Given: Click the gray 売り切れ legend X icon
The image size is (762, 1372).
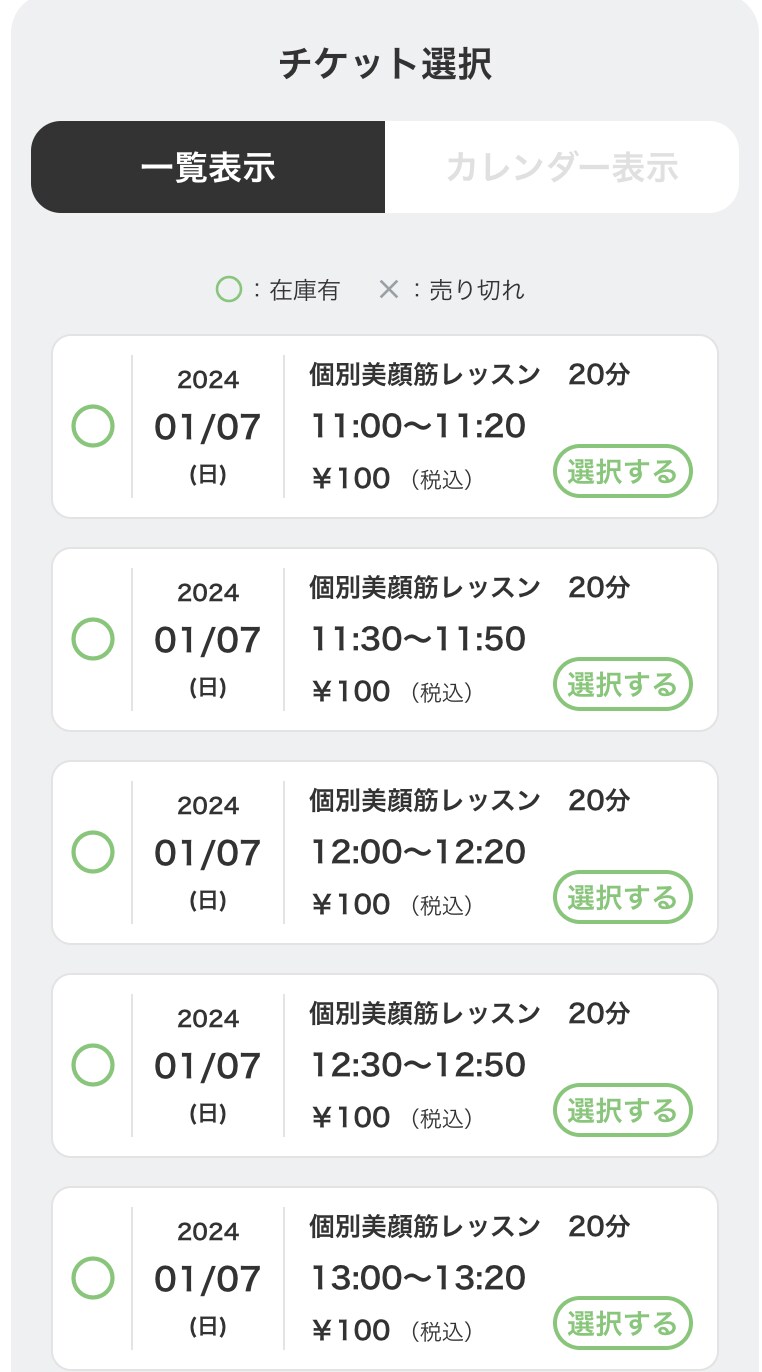Looking at the screenshot, I should pos(389,290).
